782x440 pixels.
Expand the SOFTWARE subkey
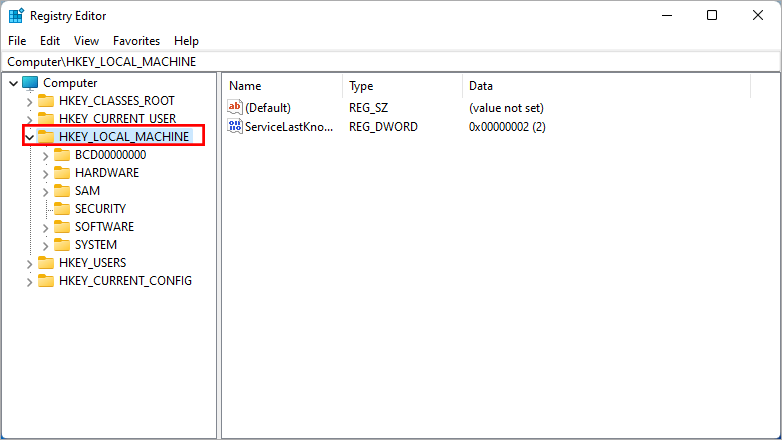pyautogui.click(x=45, y=227)
